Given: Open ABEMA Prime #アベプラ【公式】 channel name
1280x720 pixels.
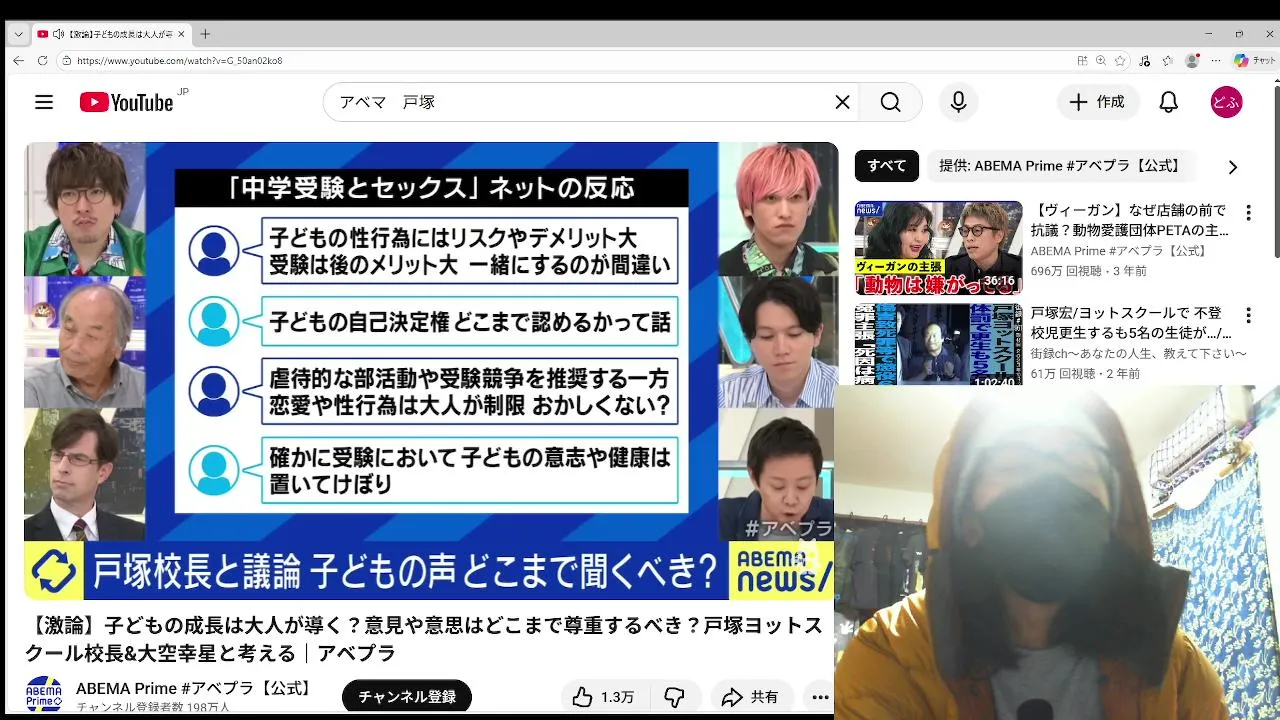Looking at the screenshot, I should click(194, 688).
